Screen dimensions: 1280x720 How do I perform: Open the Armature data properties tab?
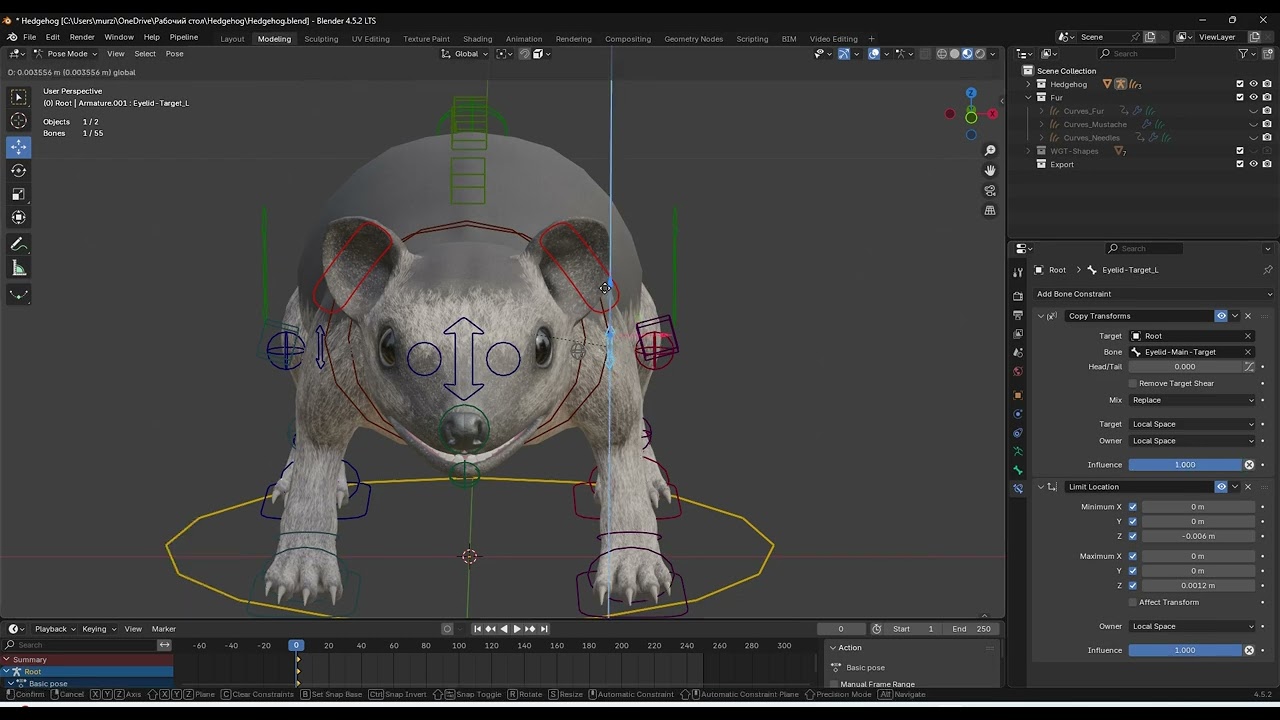1018,451
